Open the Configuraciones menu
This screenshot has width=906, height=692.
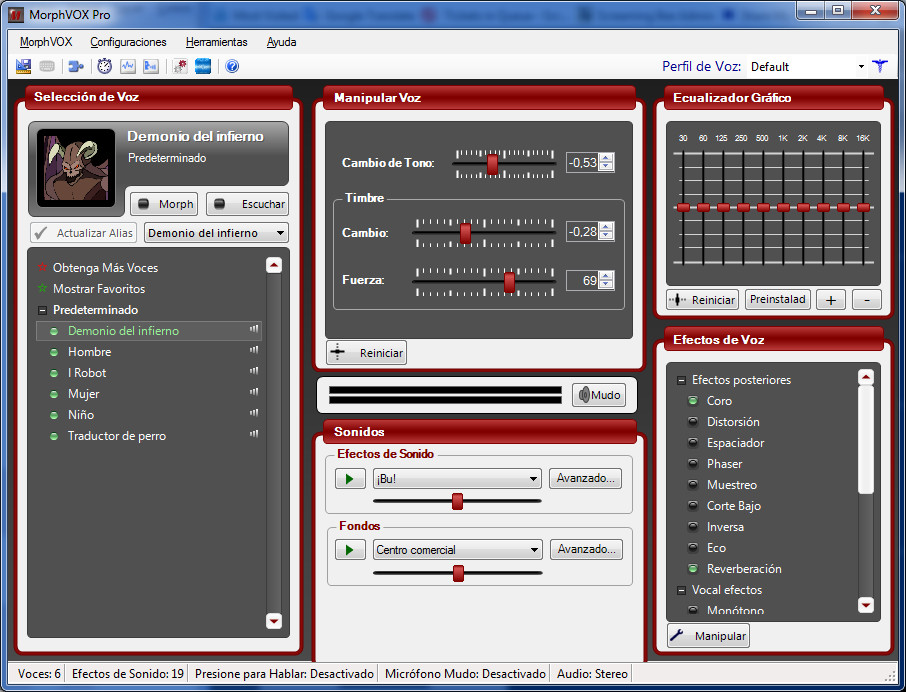[x=128, y=42]
